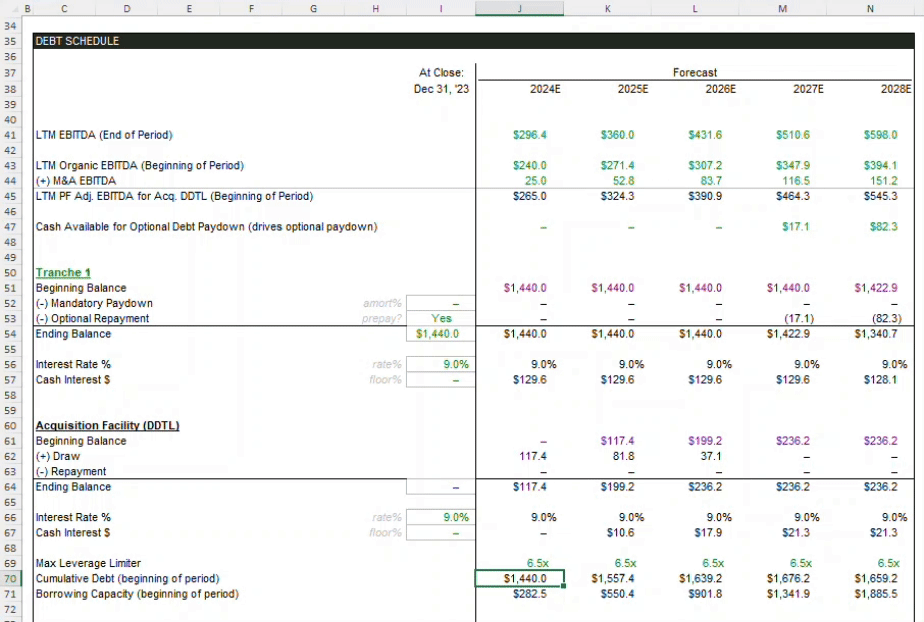
Task: Select the Tranche 1 amort% input cell
Action: (x=440, y=304)
